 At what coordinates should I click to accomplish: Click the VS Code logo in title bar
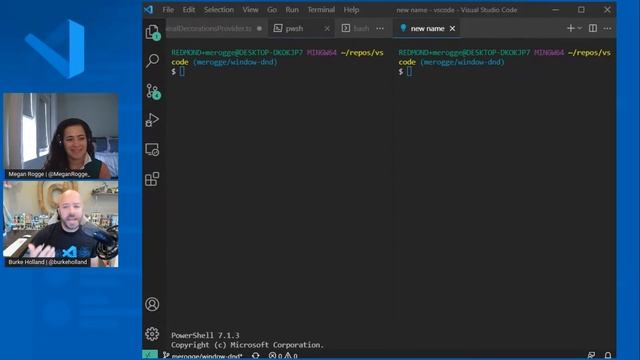[149, 9]
